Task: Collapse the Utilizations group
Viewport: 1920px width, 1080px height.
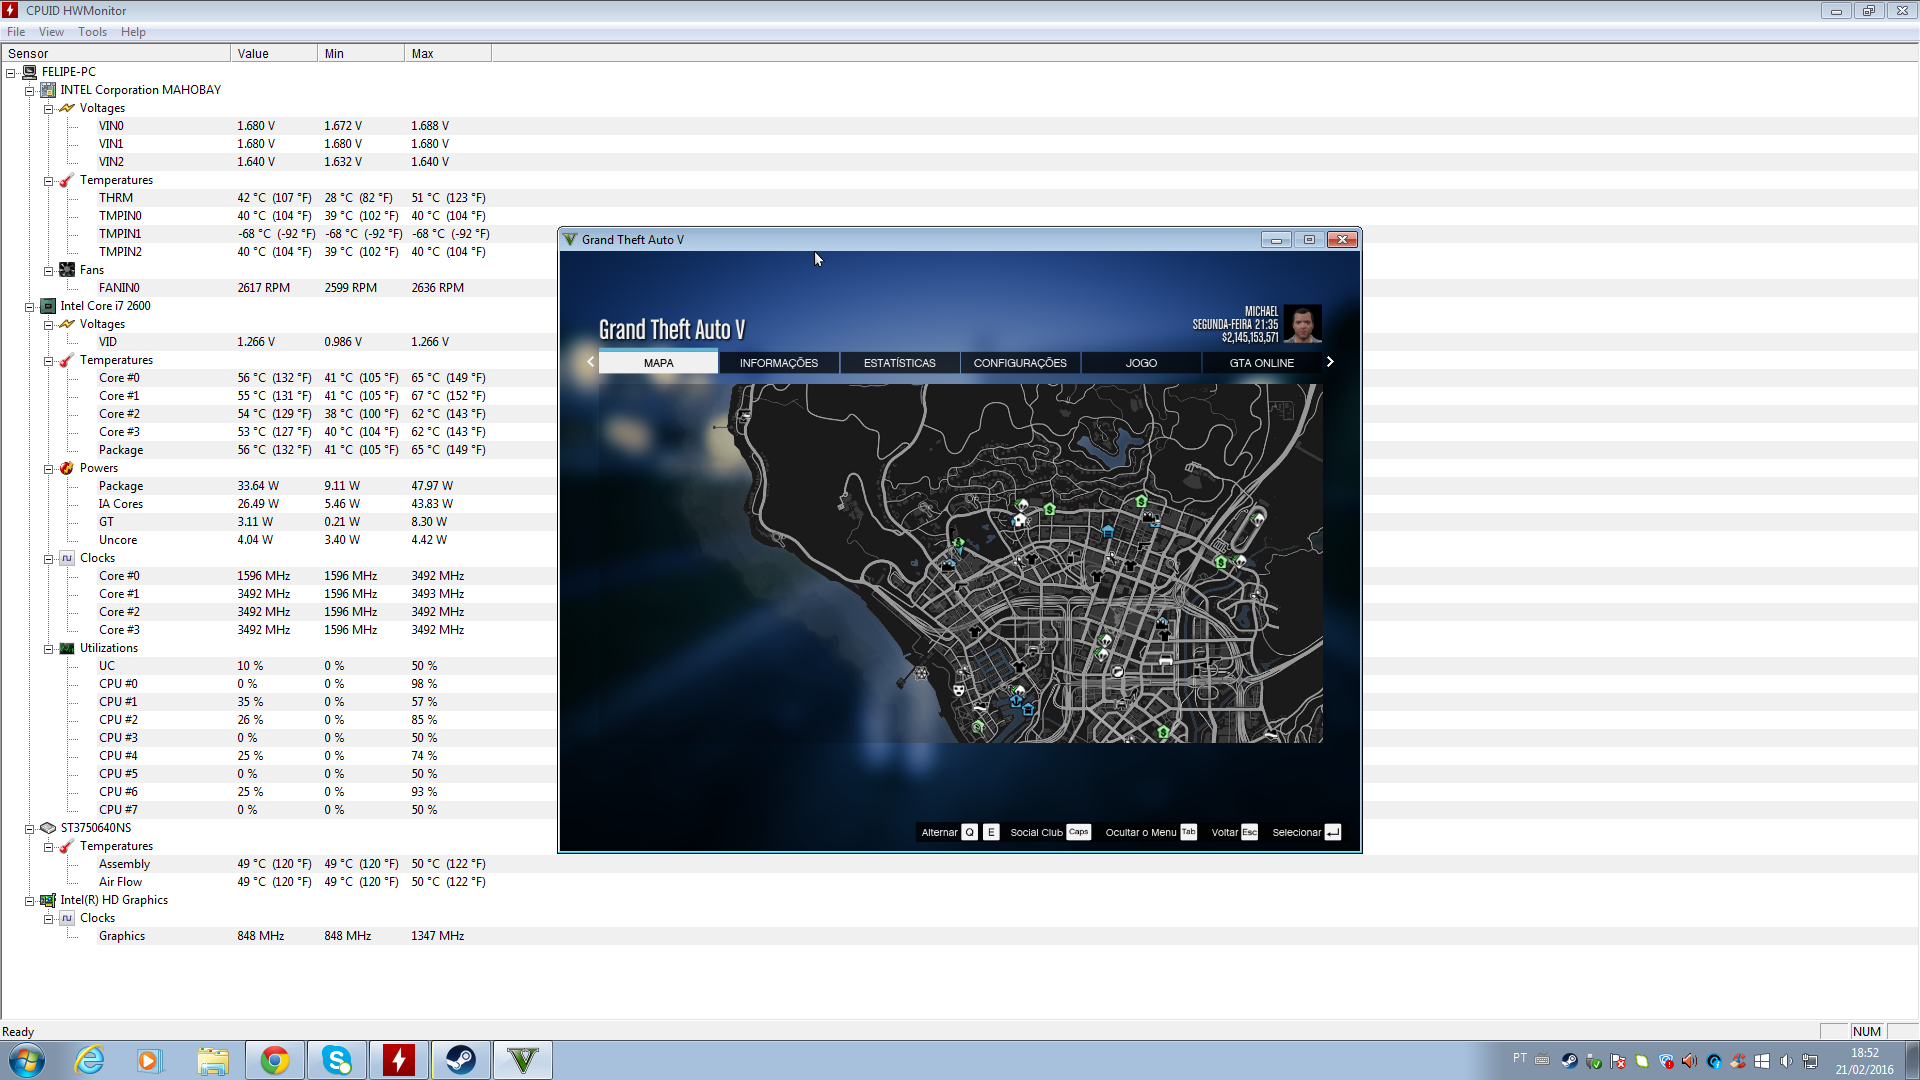Action: pos(48,649)
